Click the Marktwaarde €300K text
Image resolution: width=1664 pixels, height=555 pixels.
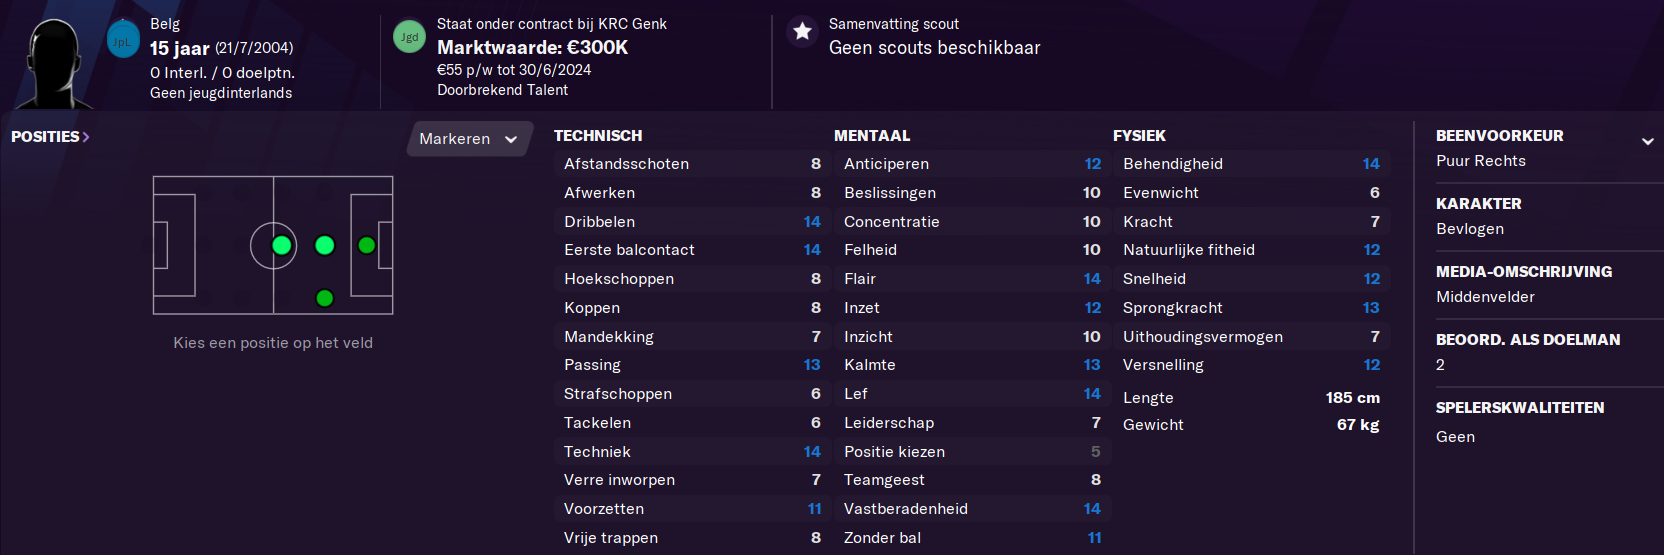tap(532, 47)
